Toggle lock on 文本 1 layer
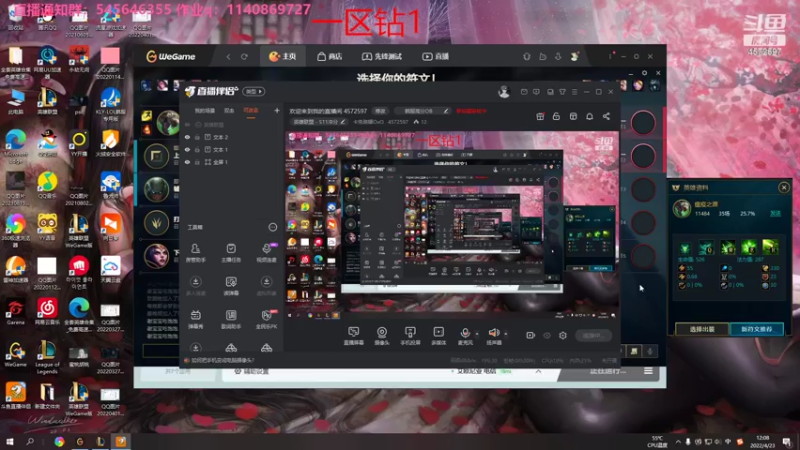Image resolution: width=800 pixels, height=450 pixels. click(197, 149)
